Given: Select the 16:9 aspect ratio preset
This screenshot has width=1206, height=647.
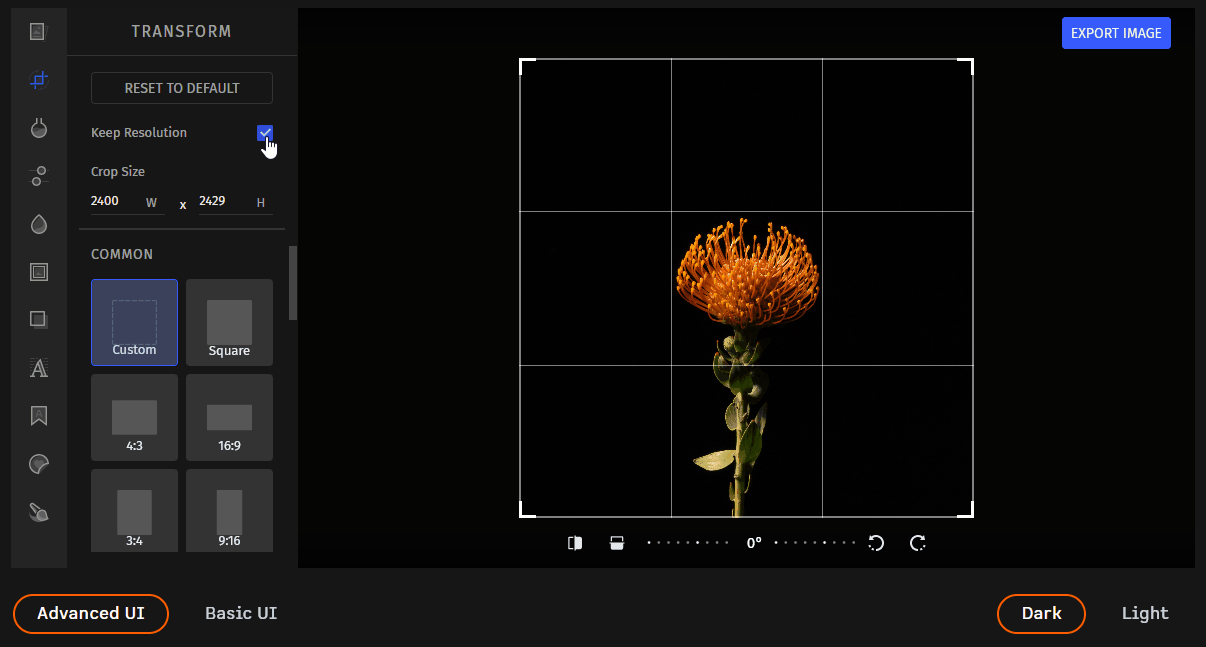Looking at the screenshot, I should 229,417.
